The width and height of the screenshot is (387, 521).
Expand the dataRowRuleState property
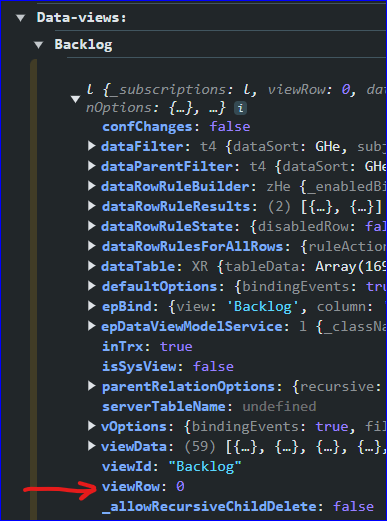point(92,226)
